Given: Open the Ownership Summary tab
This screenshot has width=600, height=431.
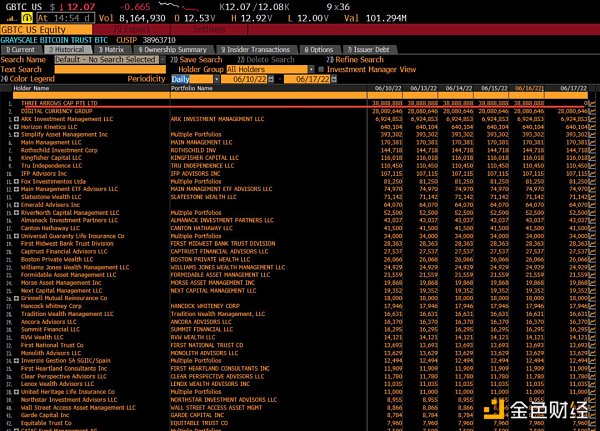Looking at the screenshot, I should [173, 50].
